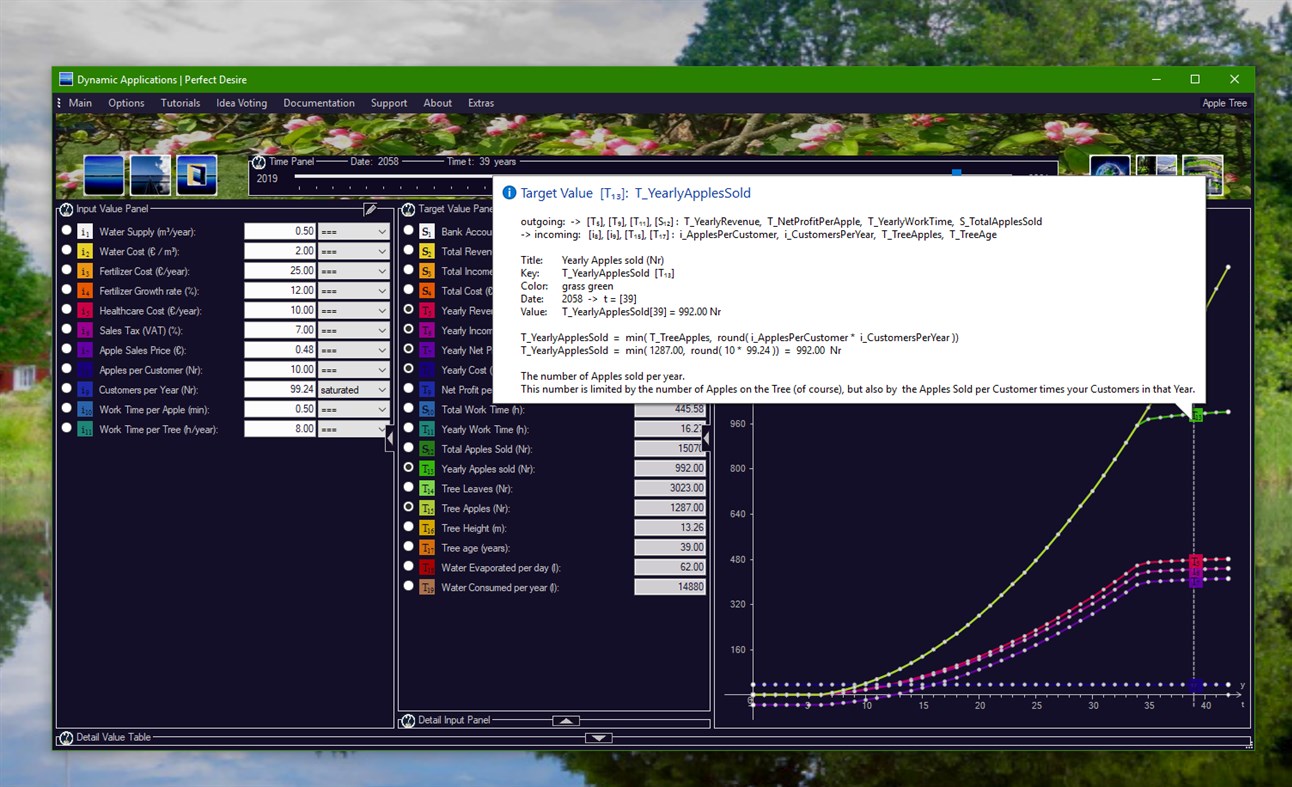Open the Tutorials menu
The height and width of the screenshot is (787, 1292).
pos(180,103)
